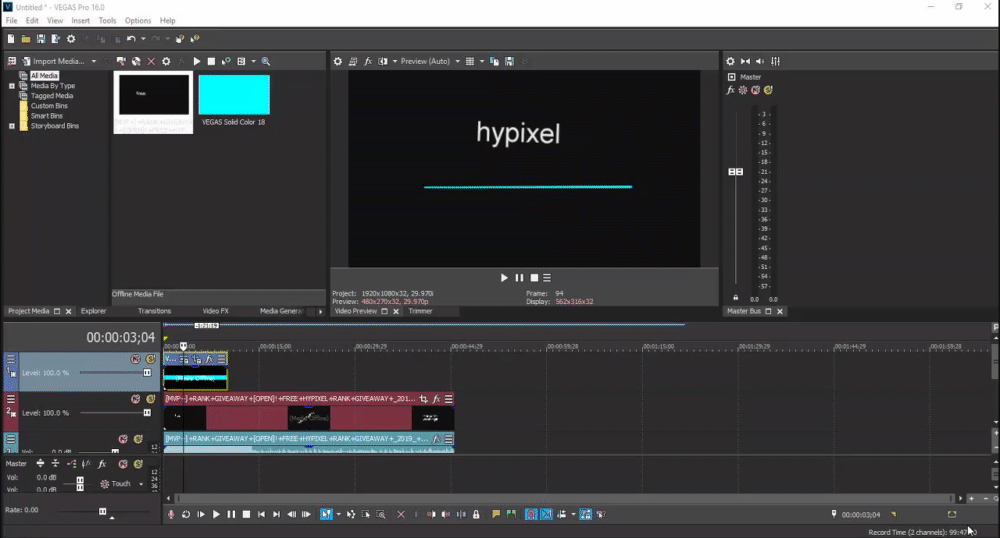
Task: Click the Get Media from Web icon
Action: pos(136,61)
